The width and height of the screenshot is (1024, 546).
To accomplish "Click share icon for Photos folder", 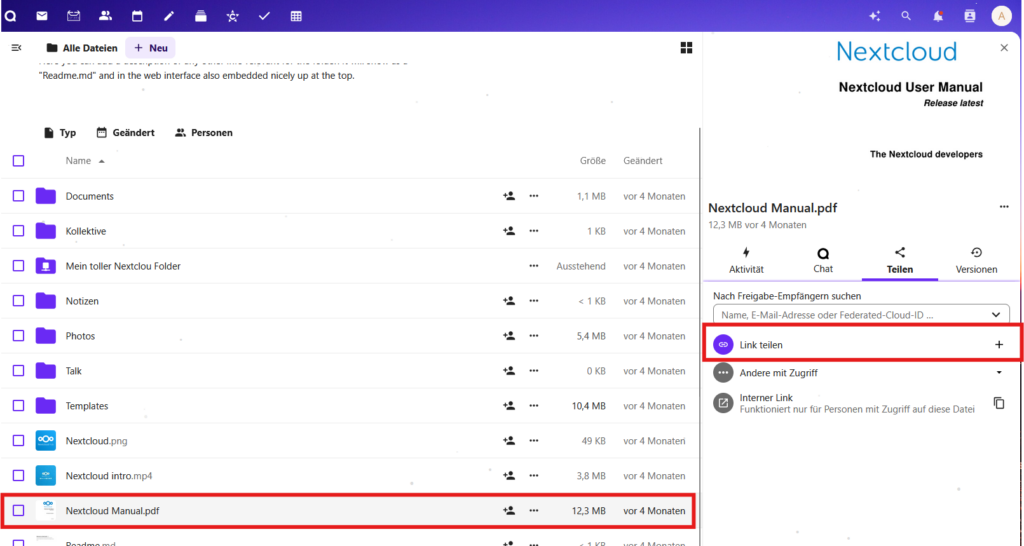I will (x=509, y=336).
